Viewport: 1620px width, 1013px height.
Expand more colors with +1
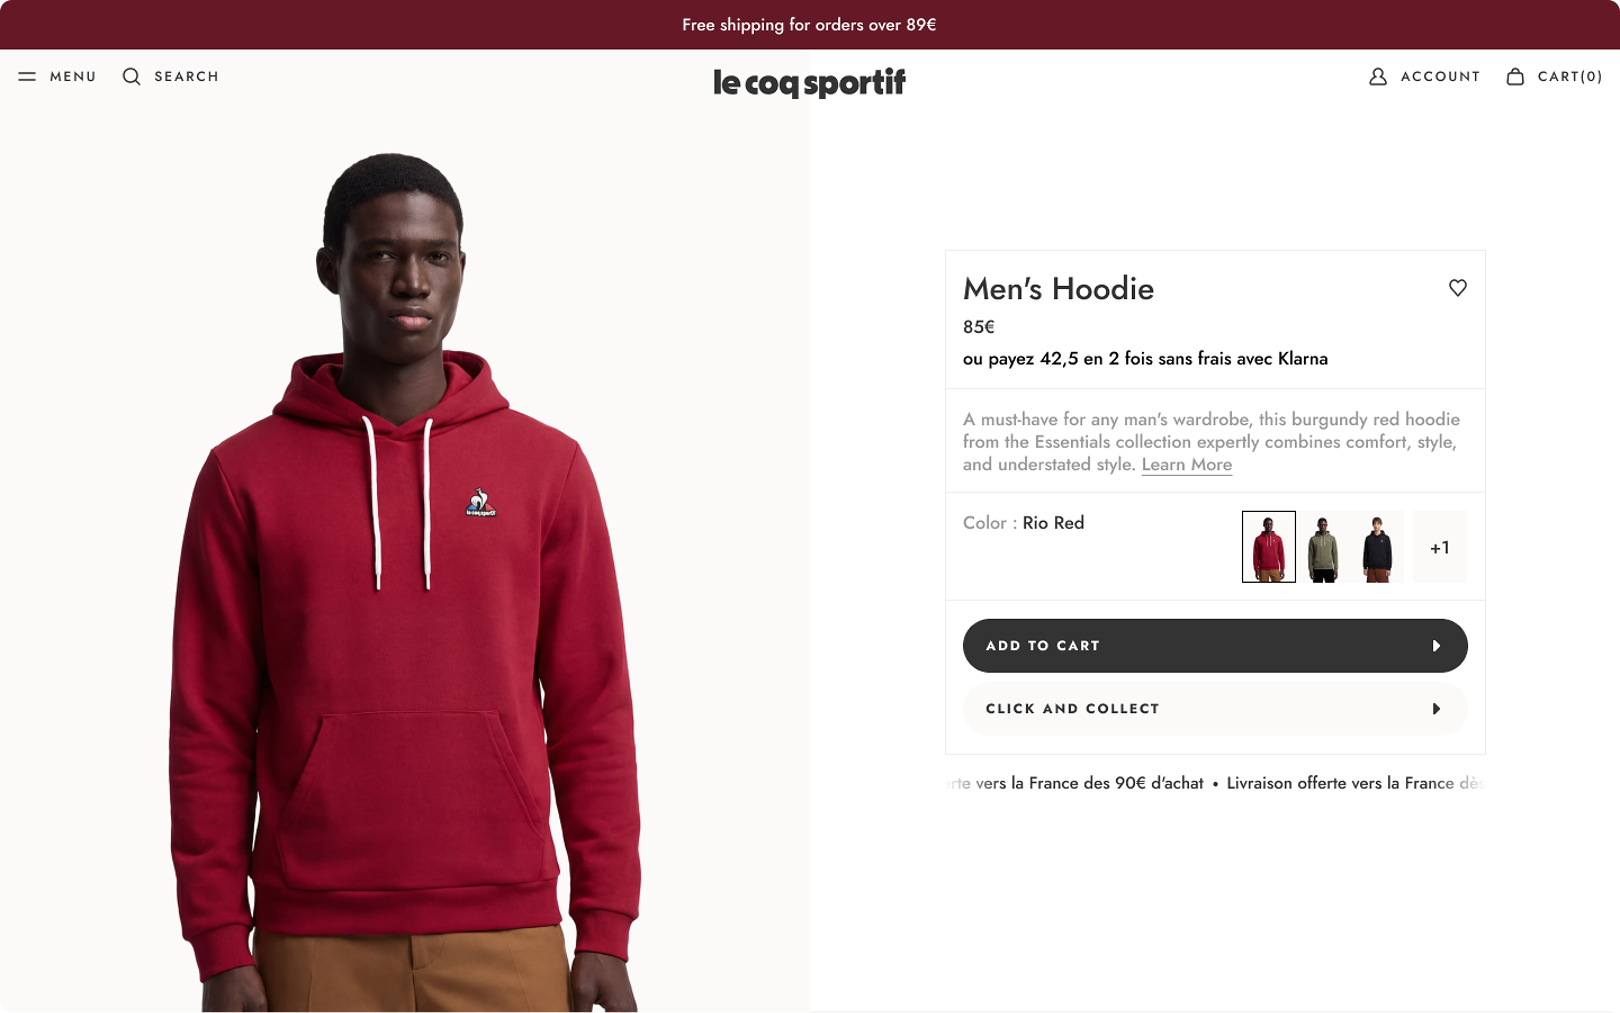pyautogui.click(x=1439, y=547)
